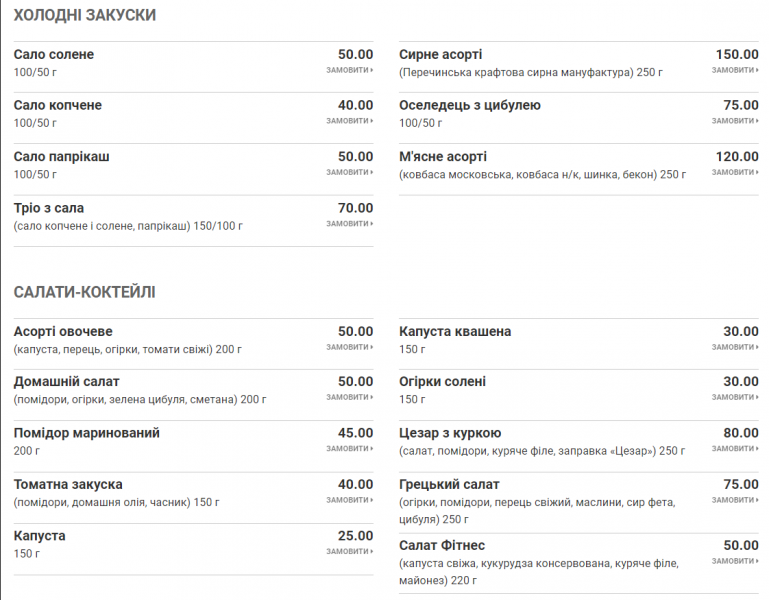Viewport: 769px width, 600px height.
Task: Order Огірки солені
Action: click(734, 398)
